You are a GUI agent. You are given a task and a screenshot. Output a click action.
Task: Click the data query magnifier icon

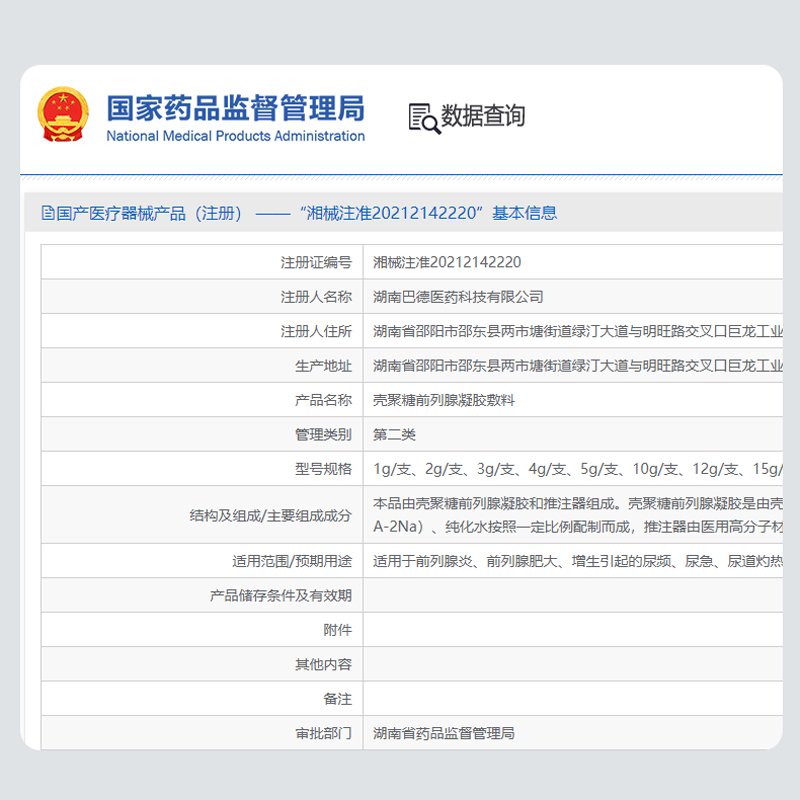(x=424, y=118)
